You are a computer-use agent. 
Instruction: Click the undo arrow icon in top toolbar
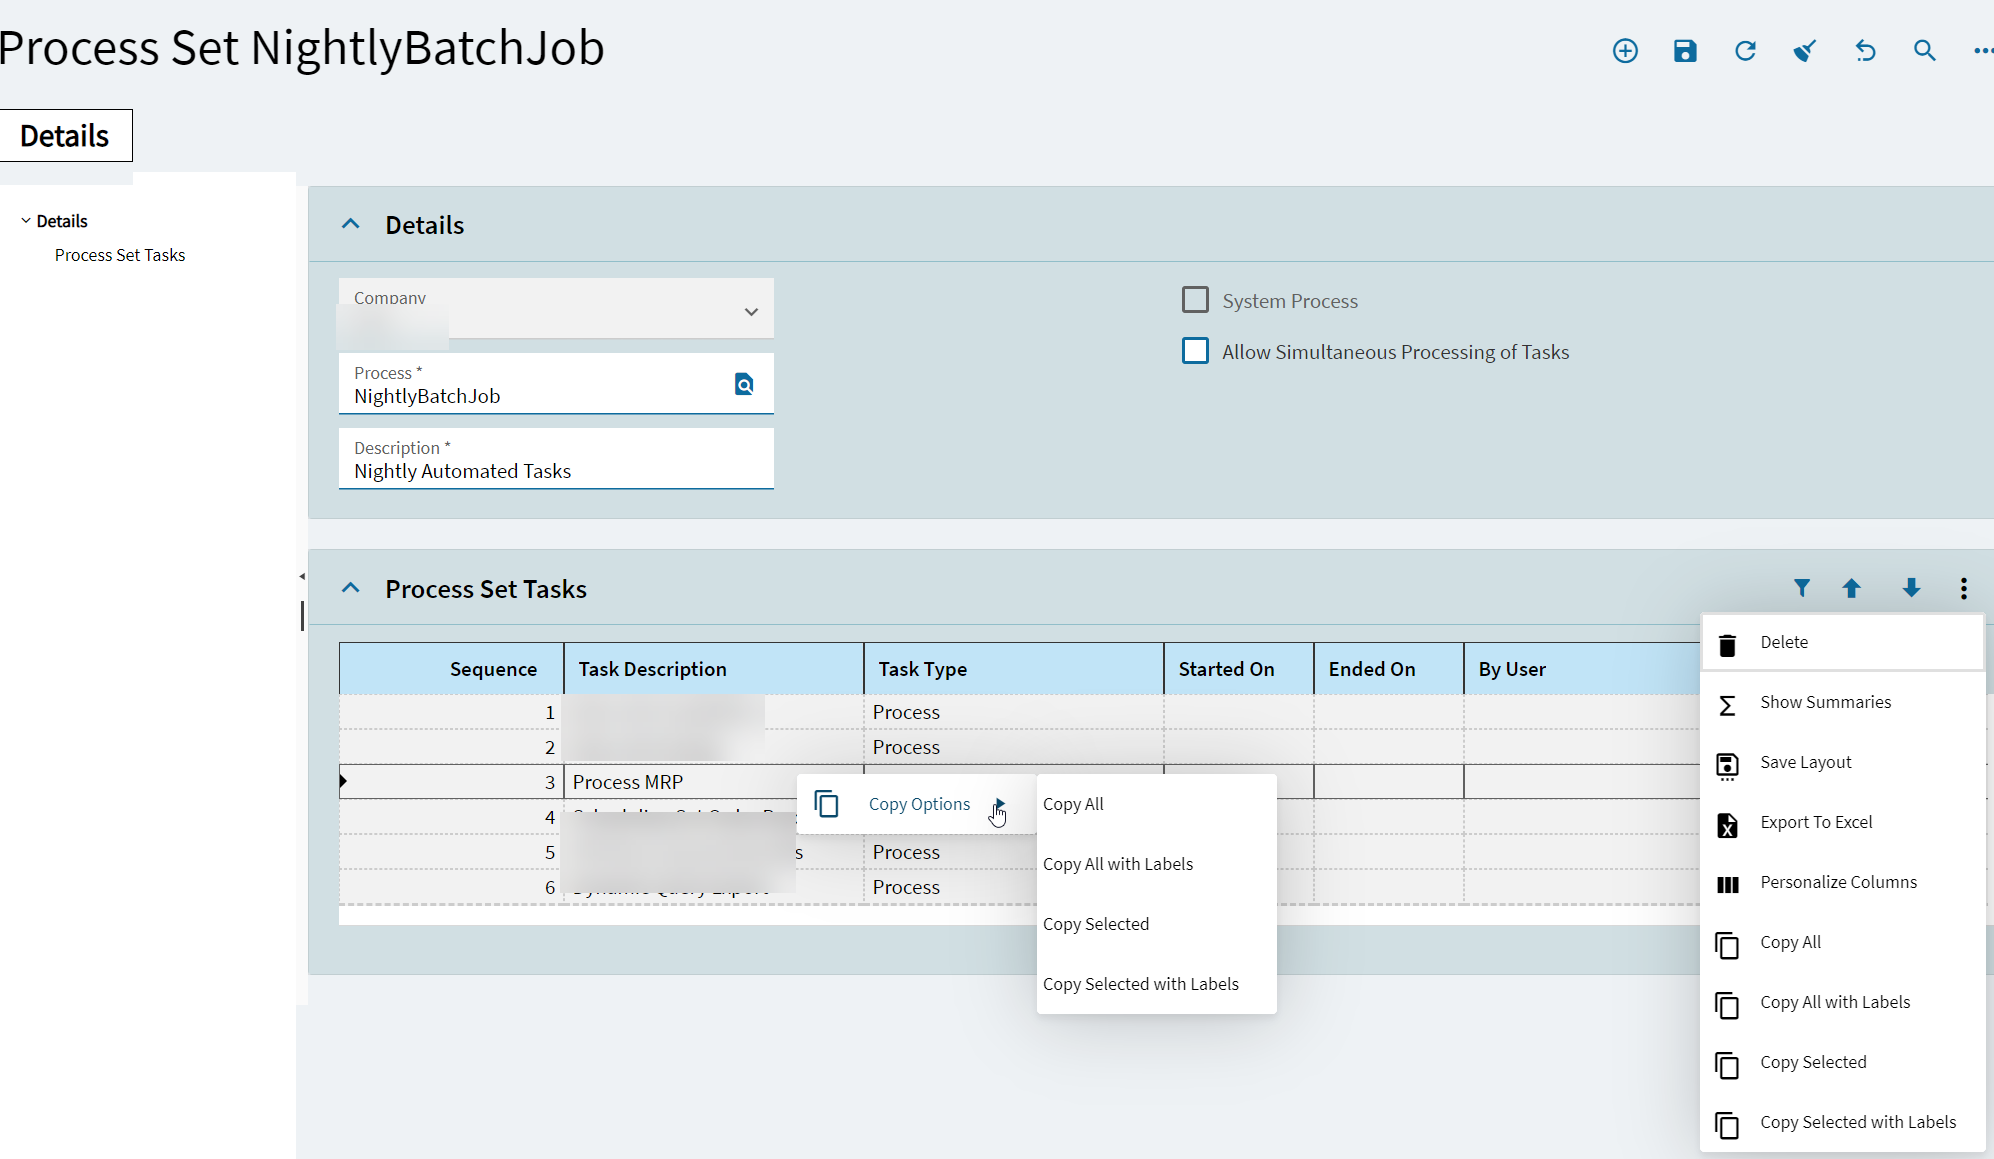(1865, 51)
